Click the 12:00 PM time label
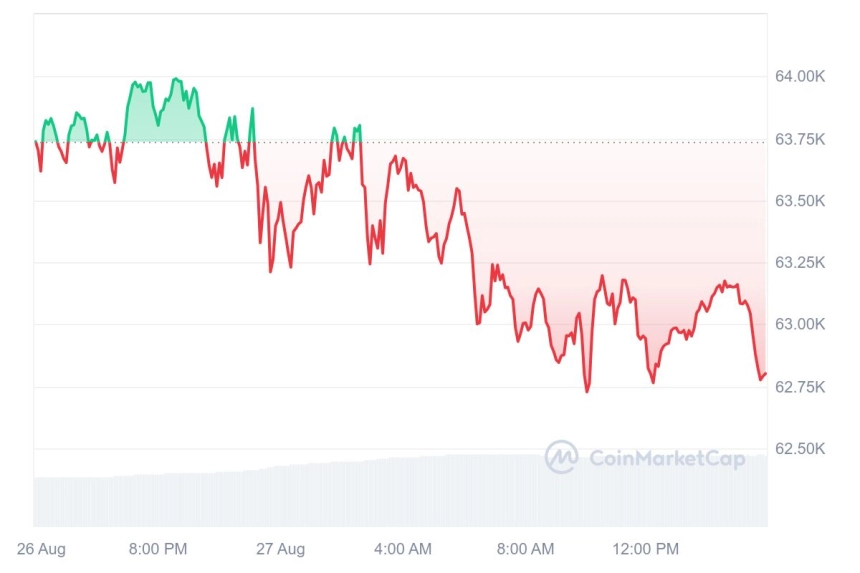This screenshot has width=860, height=573. (646, 549)
